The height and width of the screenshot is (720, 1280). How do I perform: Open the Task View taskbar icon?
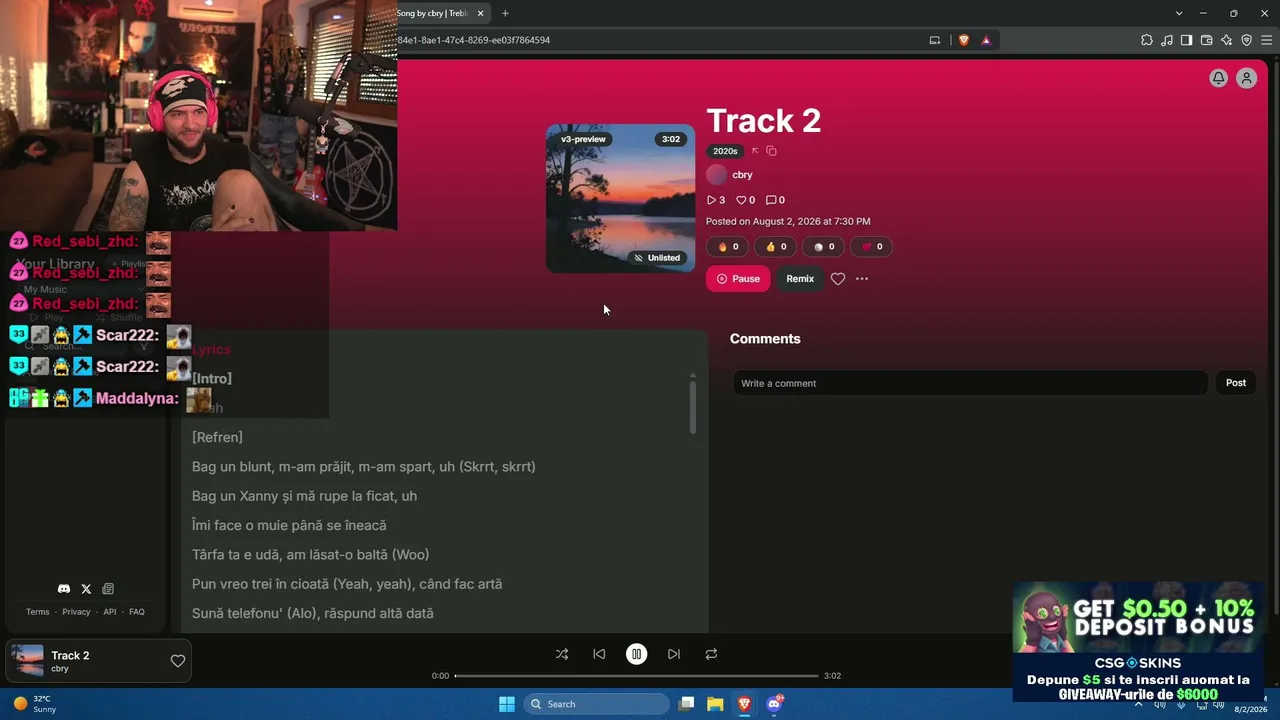[686, 704]
